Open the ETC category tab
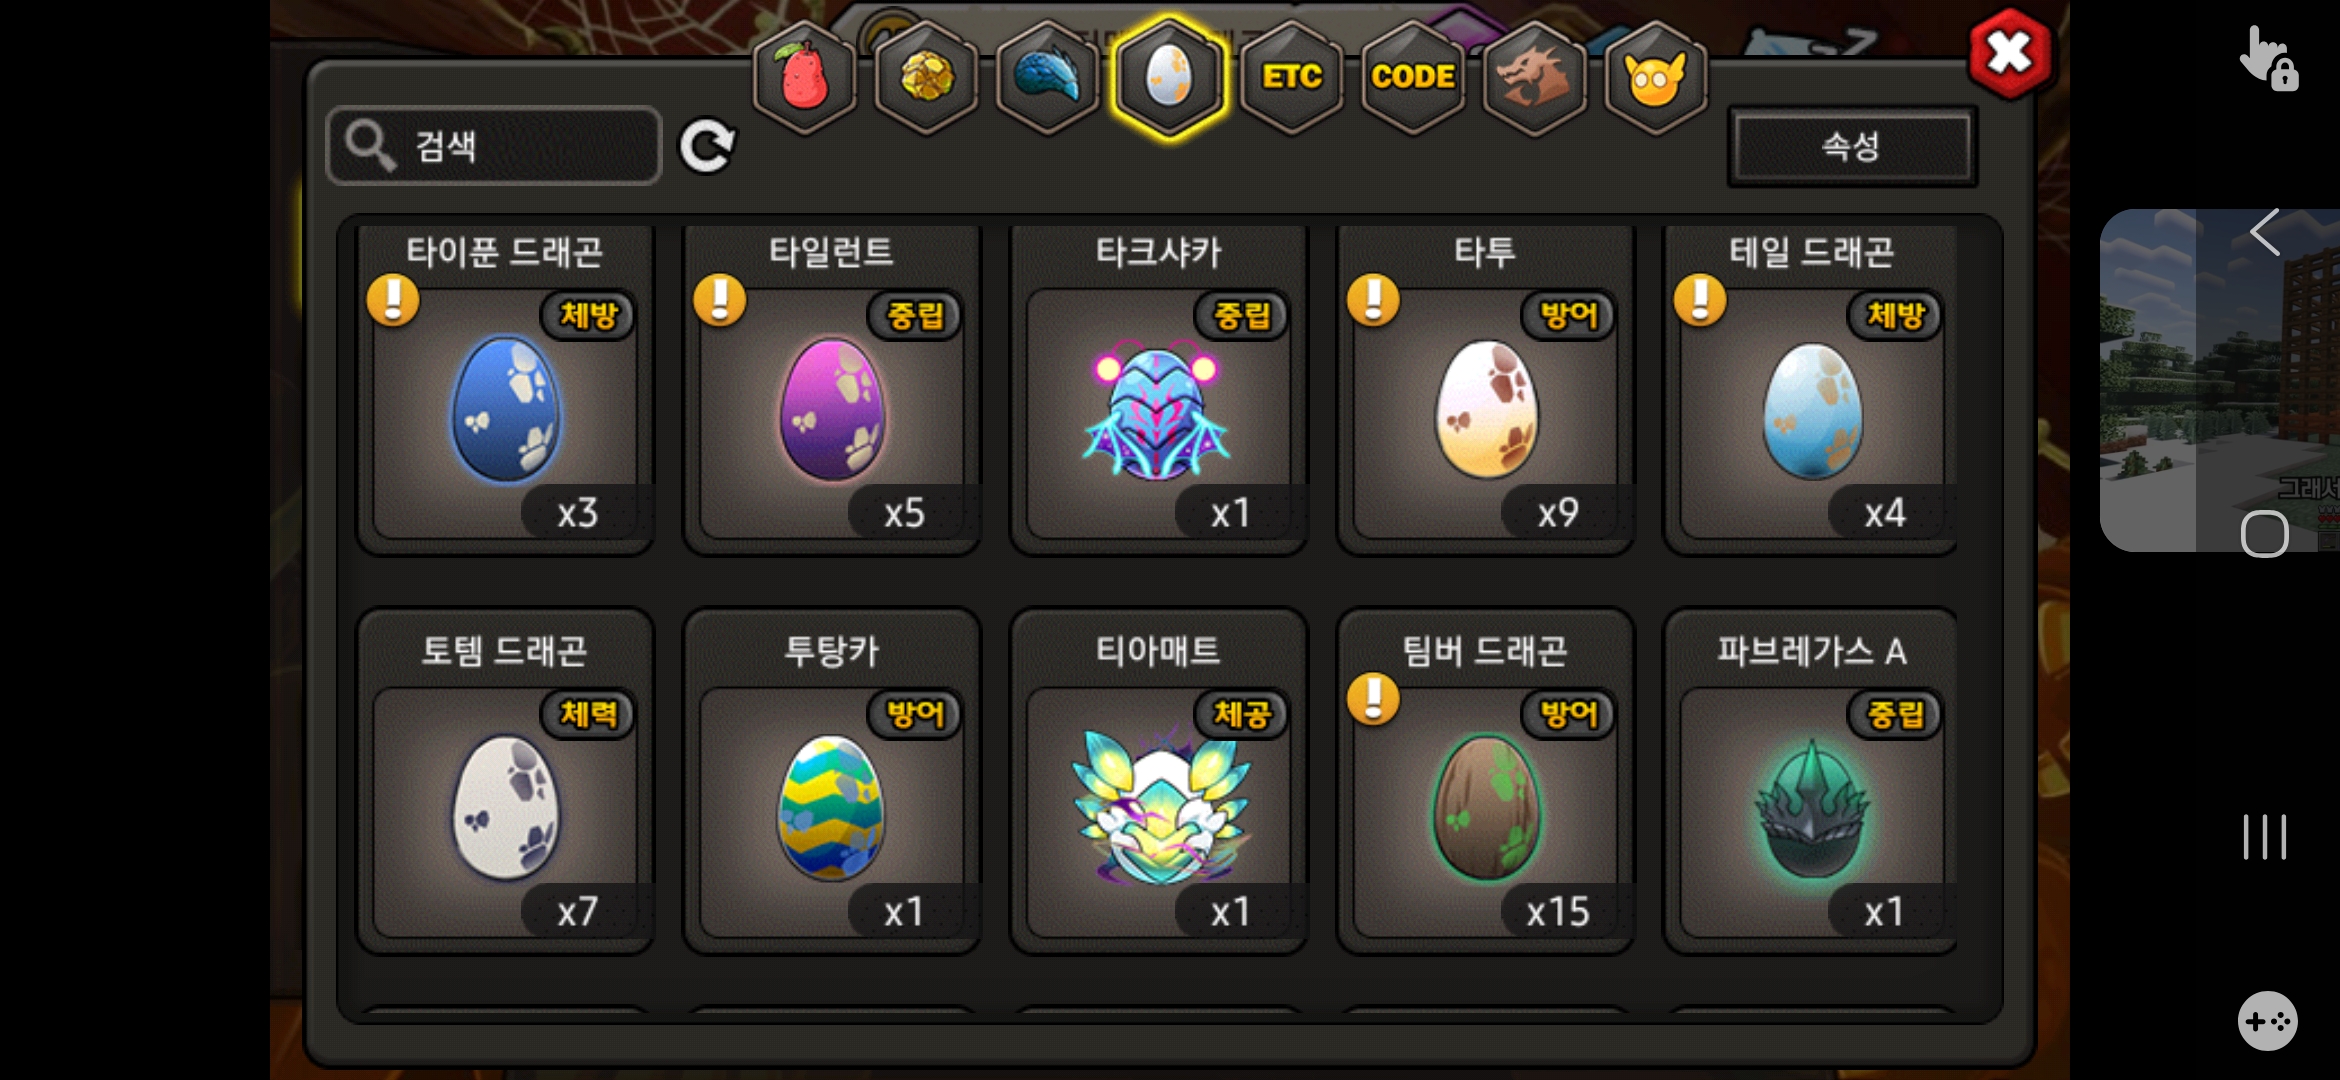Image resolution: width=2340 pixels, height=1080 pixels. click(1291, 76)
